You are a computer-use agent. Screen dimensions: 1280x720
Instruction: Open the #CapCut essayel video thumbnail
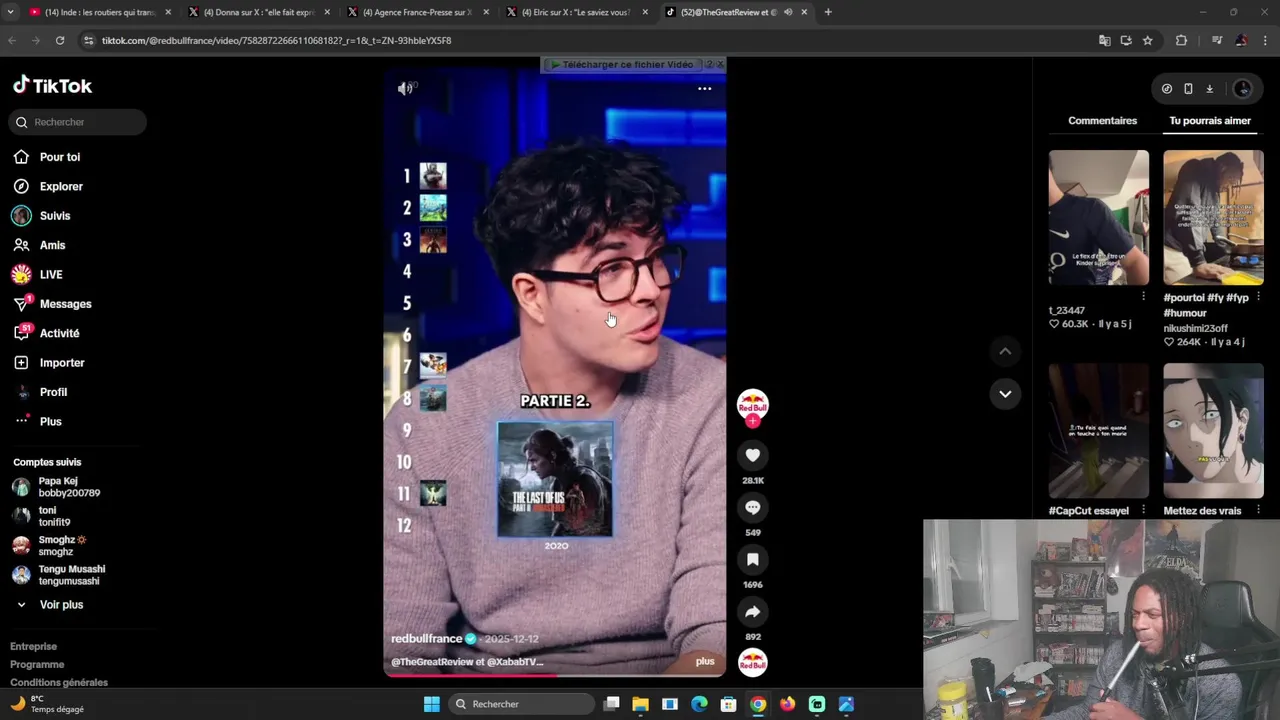1099,431
